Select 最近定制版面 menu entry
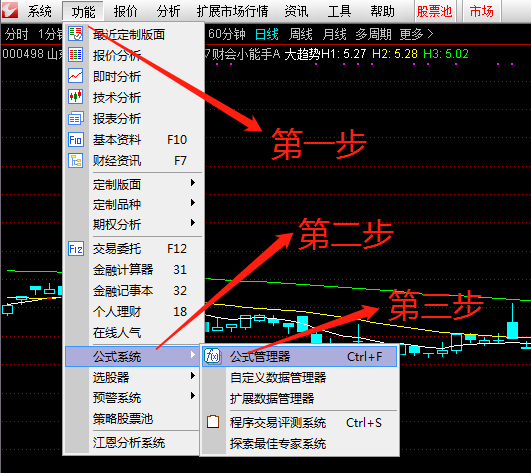The height and width of the screenshot is (473, 531). click(134, 34)
